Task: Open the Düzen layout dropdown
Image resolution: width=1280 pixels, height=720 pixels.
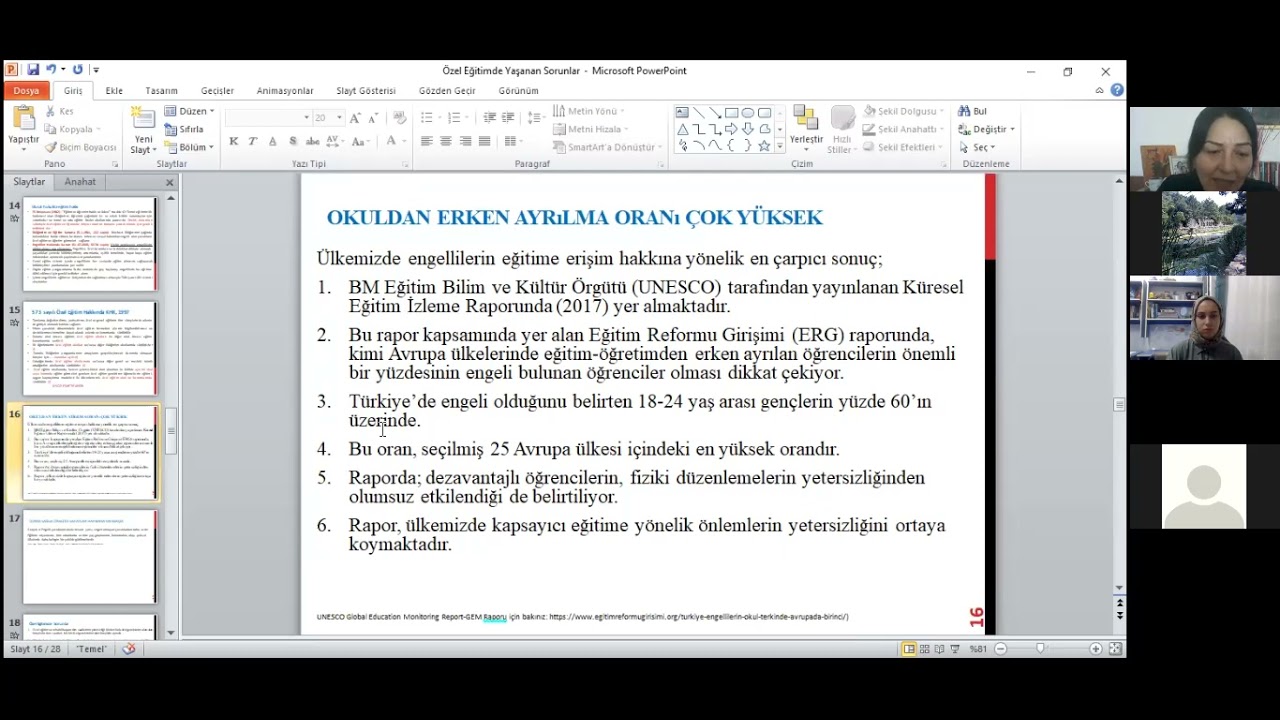Action: tap(189, 111)
